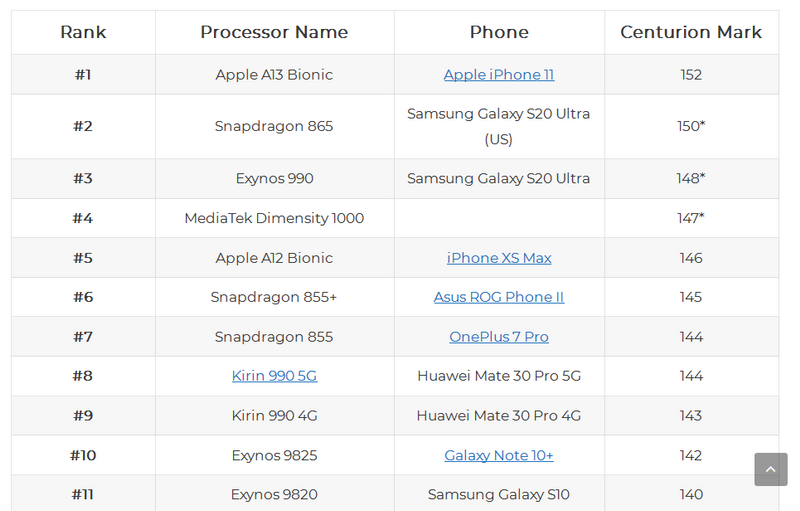The height and width of the screenshot is (511, 800).
Task: Open the OnePlus 7 Pro link
Action: [499, 337]
